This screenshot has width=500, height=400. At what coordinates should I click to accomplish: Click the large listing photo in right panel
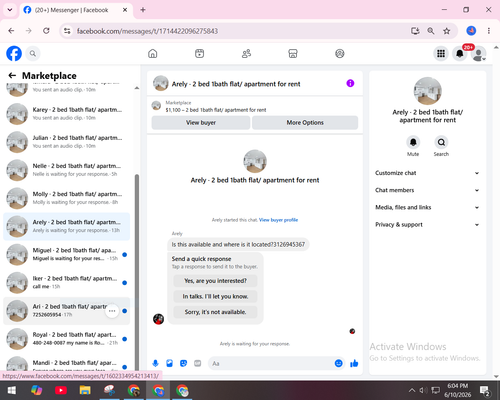[428, 91]
